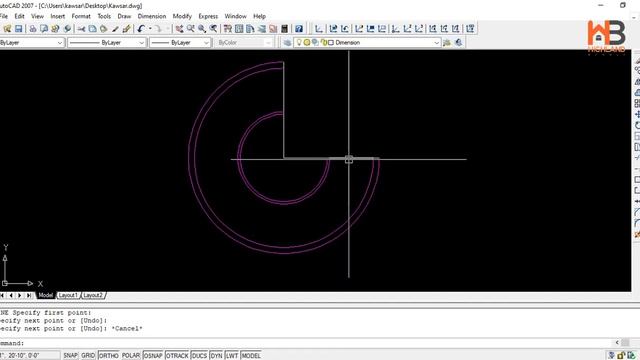Click the first UCS icon

pyautogui.click(x=319, y=29)
